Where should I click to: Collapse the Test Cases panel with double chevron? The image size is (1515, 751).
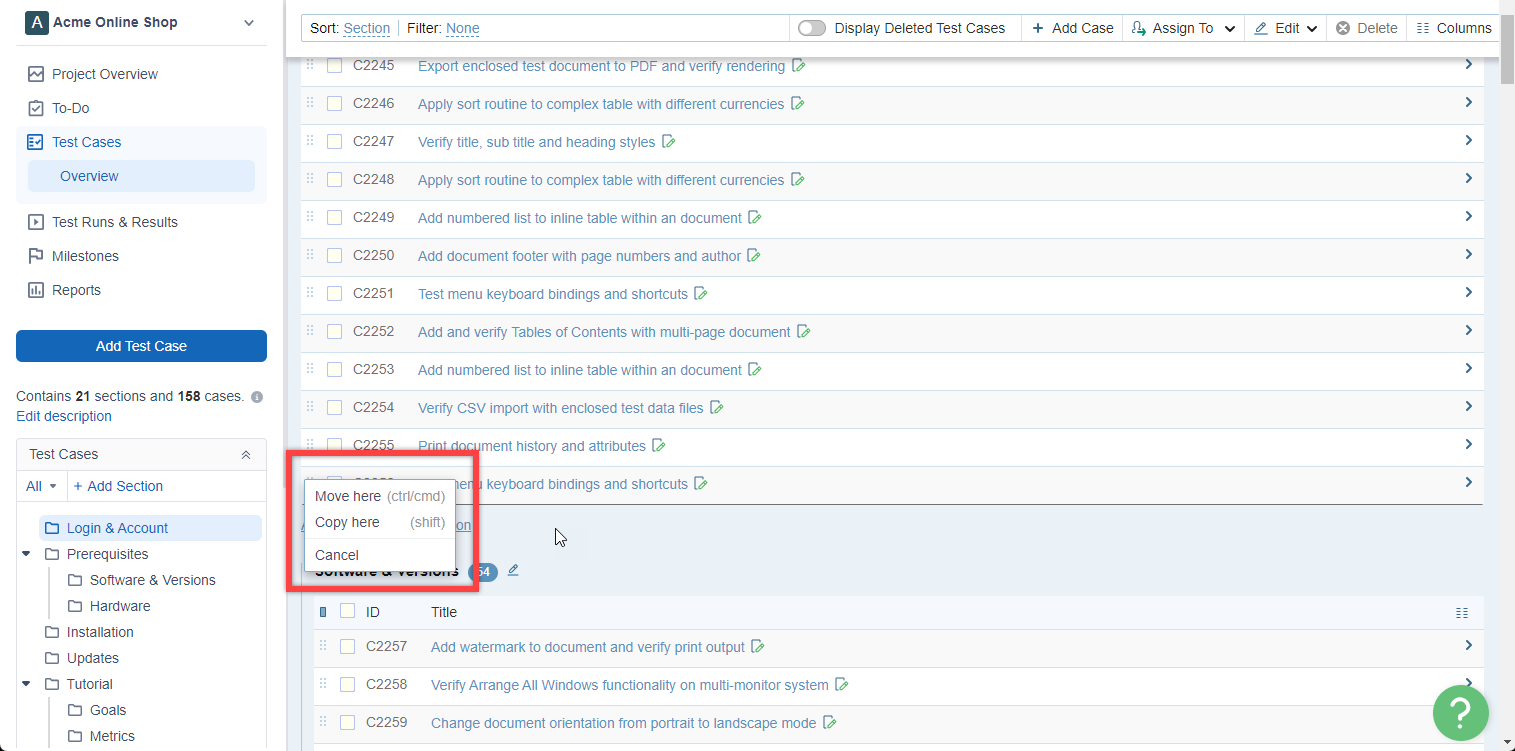[246, 455]
